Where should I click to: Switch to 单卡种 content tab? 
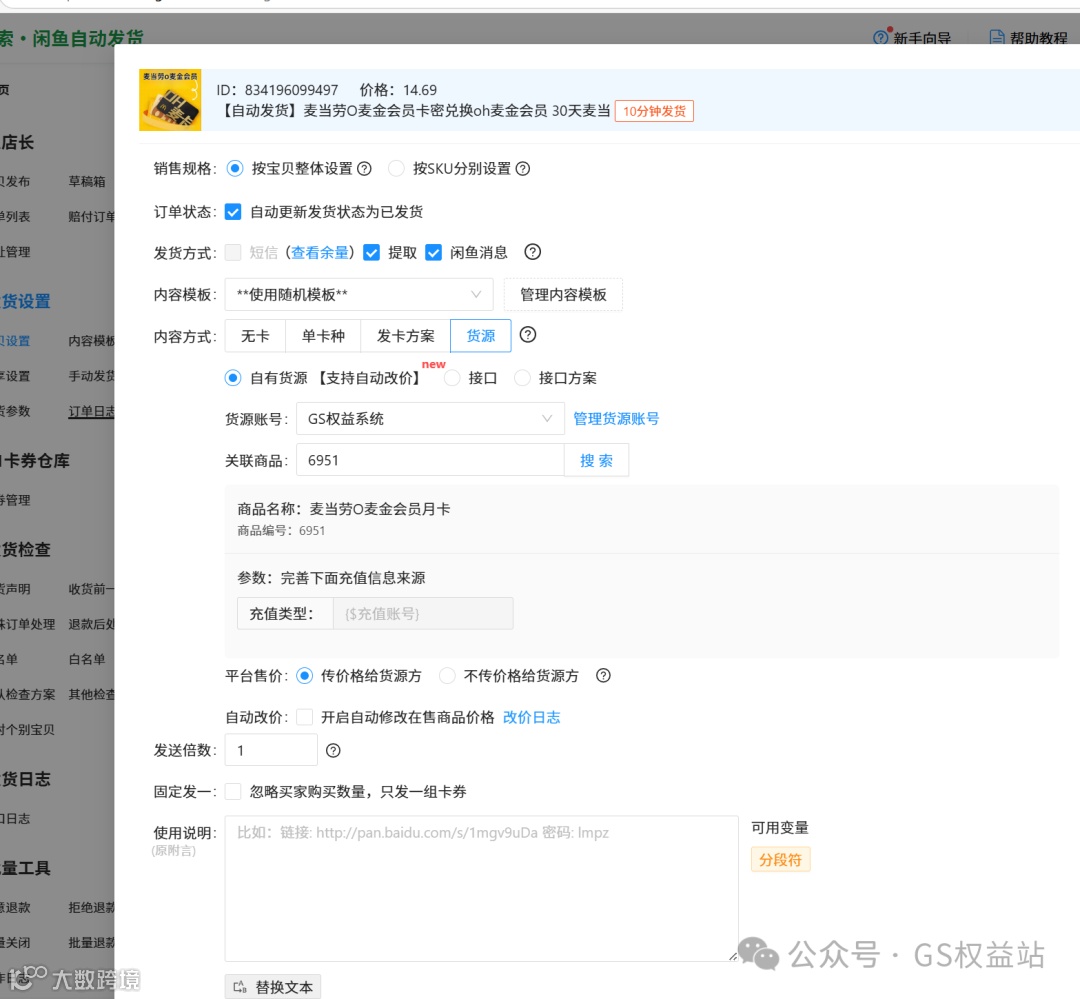tap(323, 336)
